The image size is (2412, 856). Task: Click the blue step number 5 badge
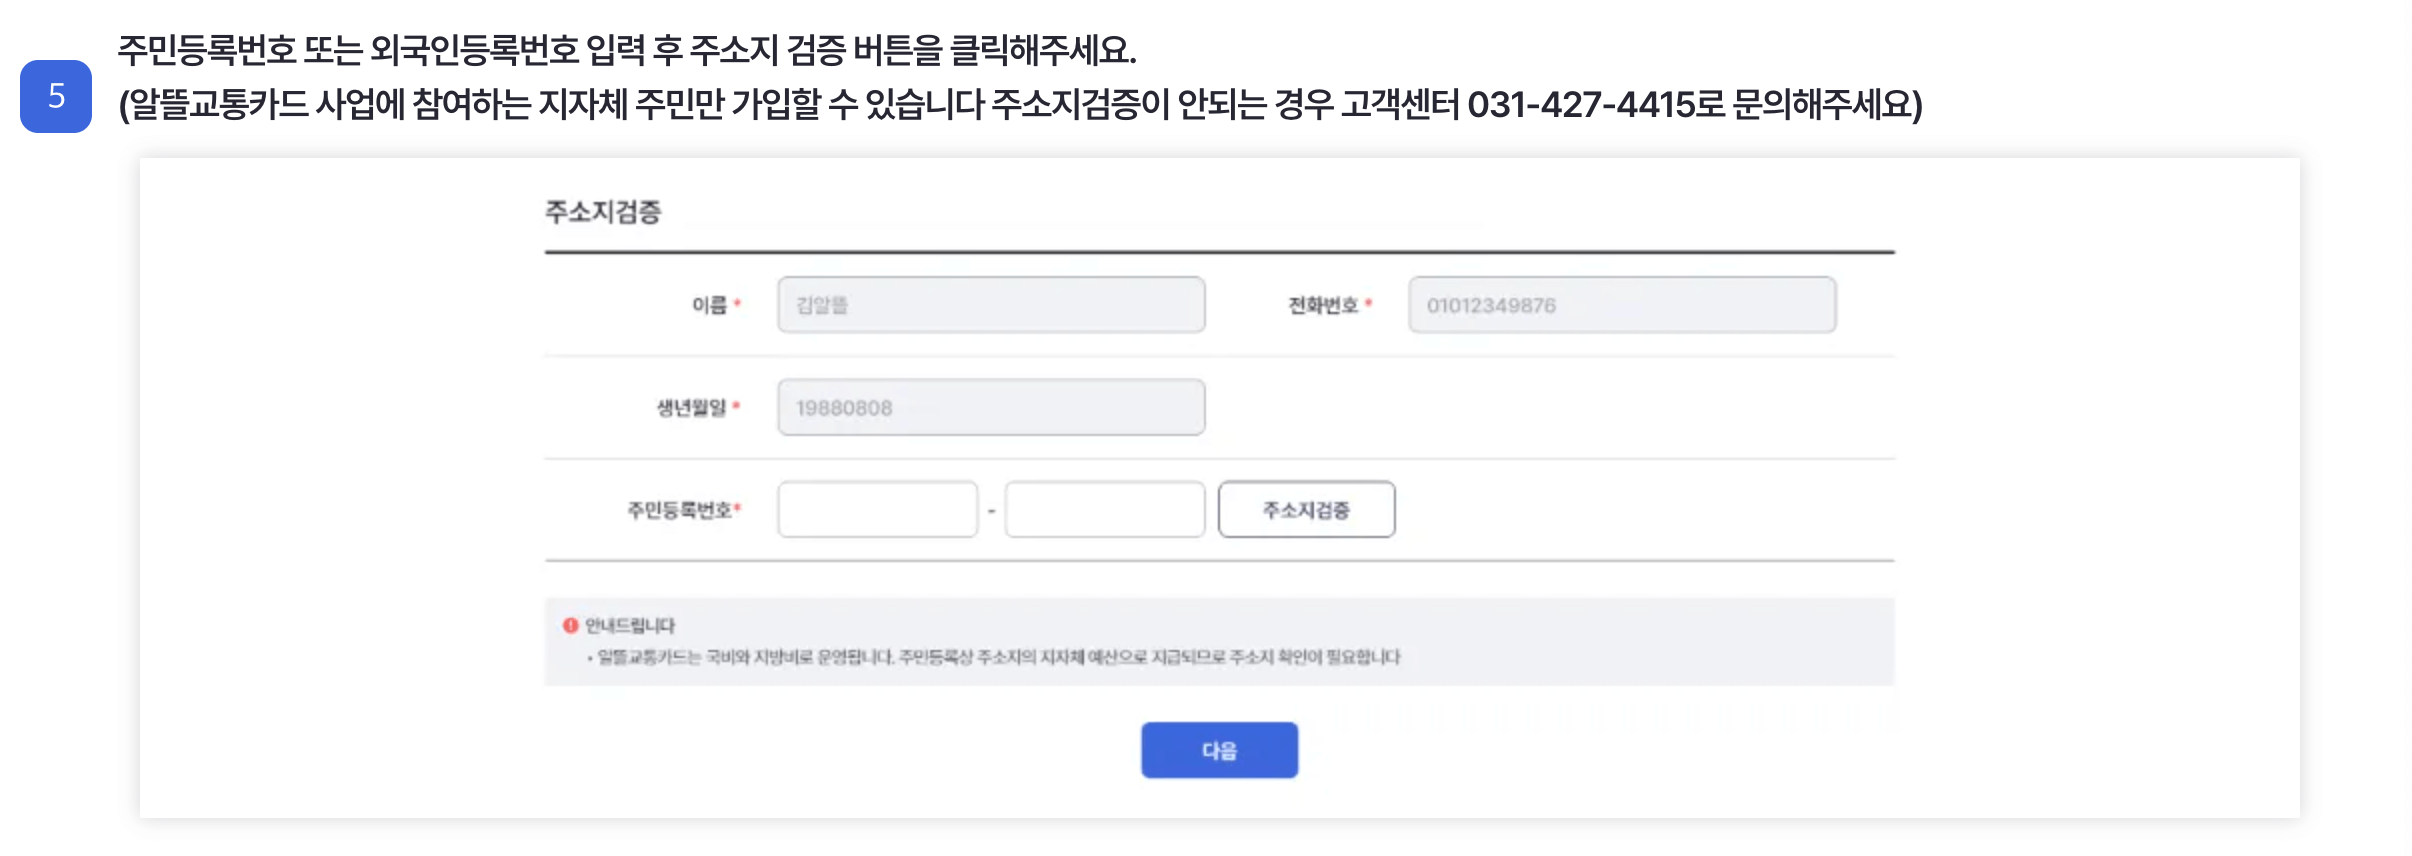[57, 98]
